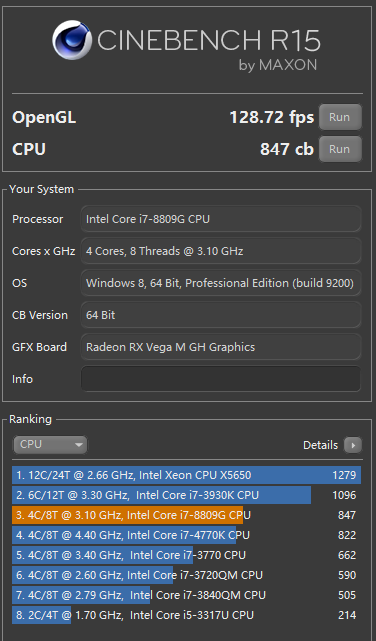Select the i7-4770K ranking entry
This screenshot has height=641, width=376.
[186, 535]
